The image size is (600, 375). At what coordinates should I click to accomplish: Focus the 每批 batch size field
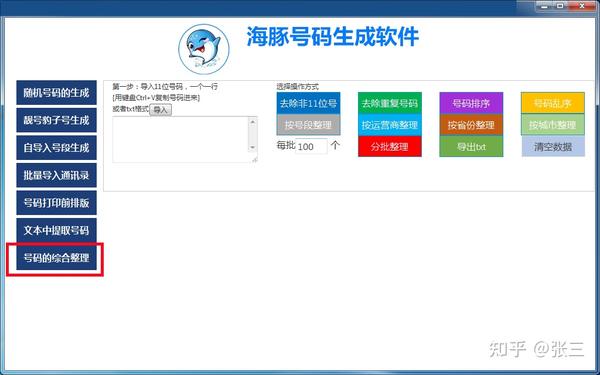(311, 147)
